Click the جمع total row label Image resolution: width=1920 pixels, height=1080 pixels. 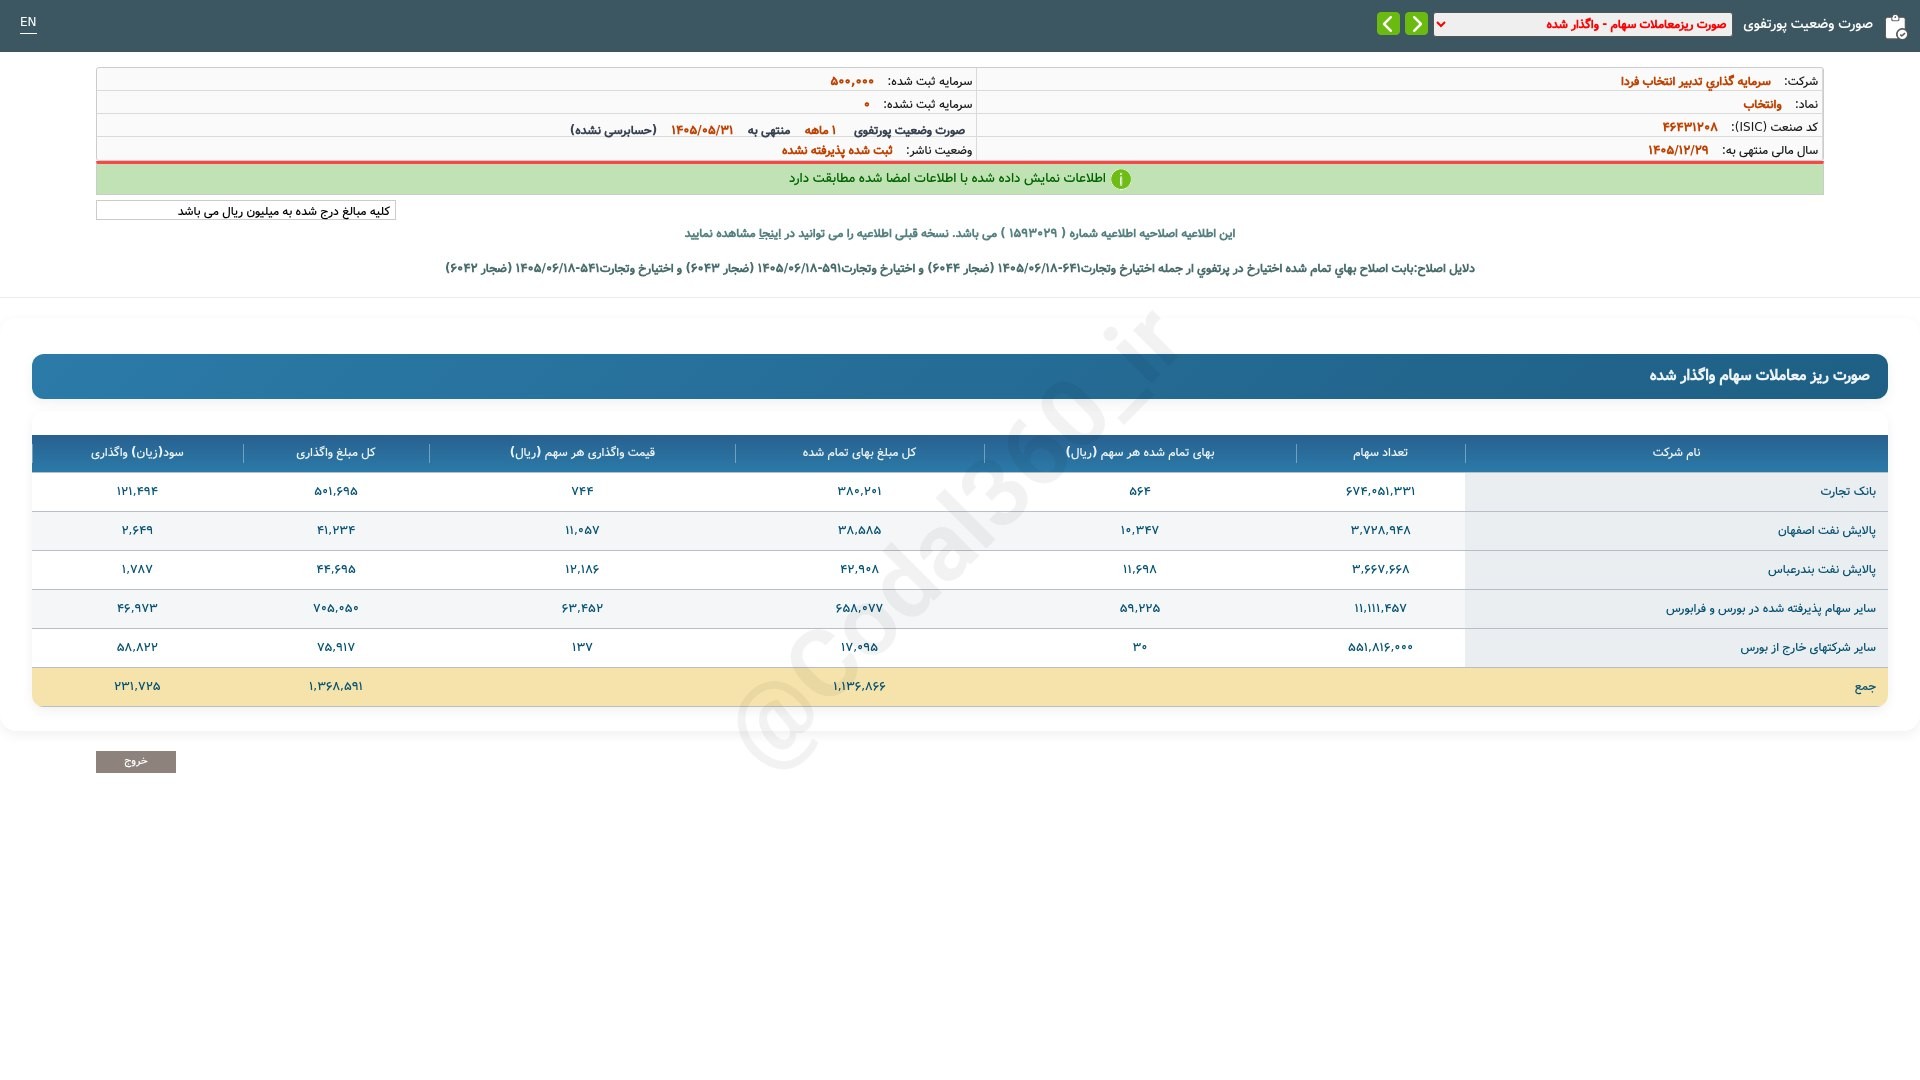click(1865, 687)
